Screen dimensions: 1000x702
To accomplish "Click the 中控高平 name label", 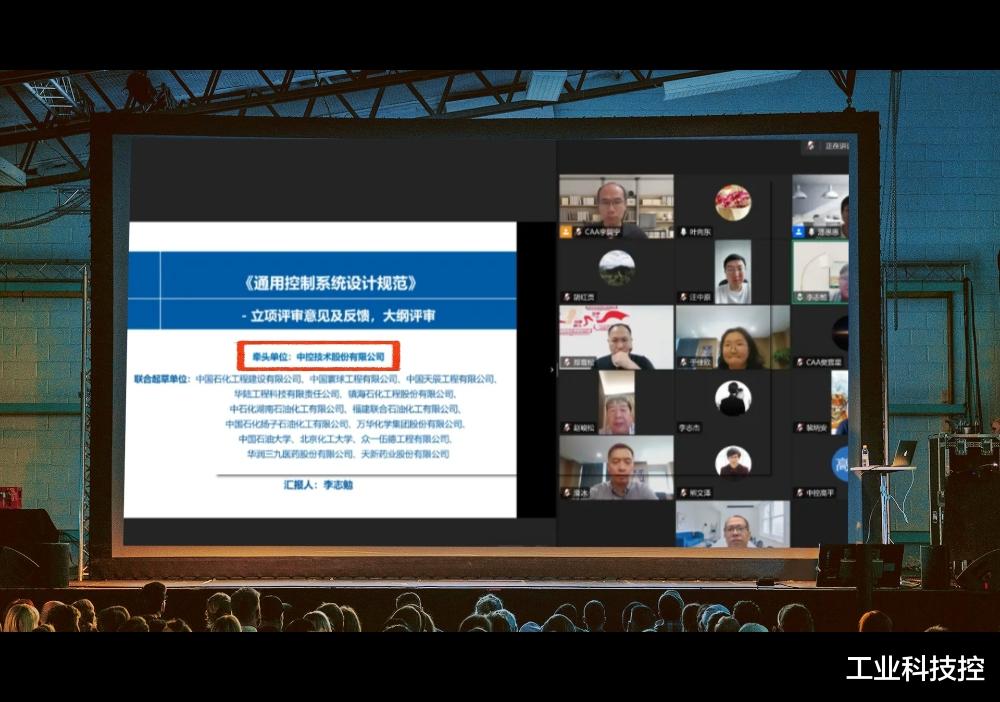I will pos(820,493).
